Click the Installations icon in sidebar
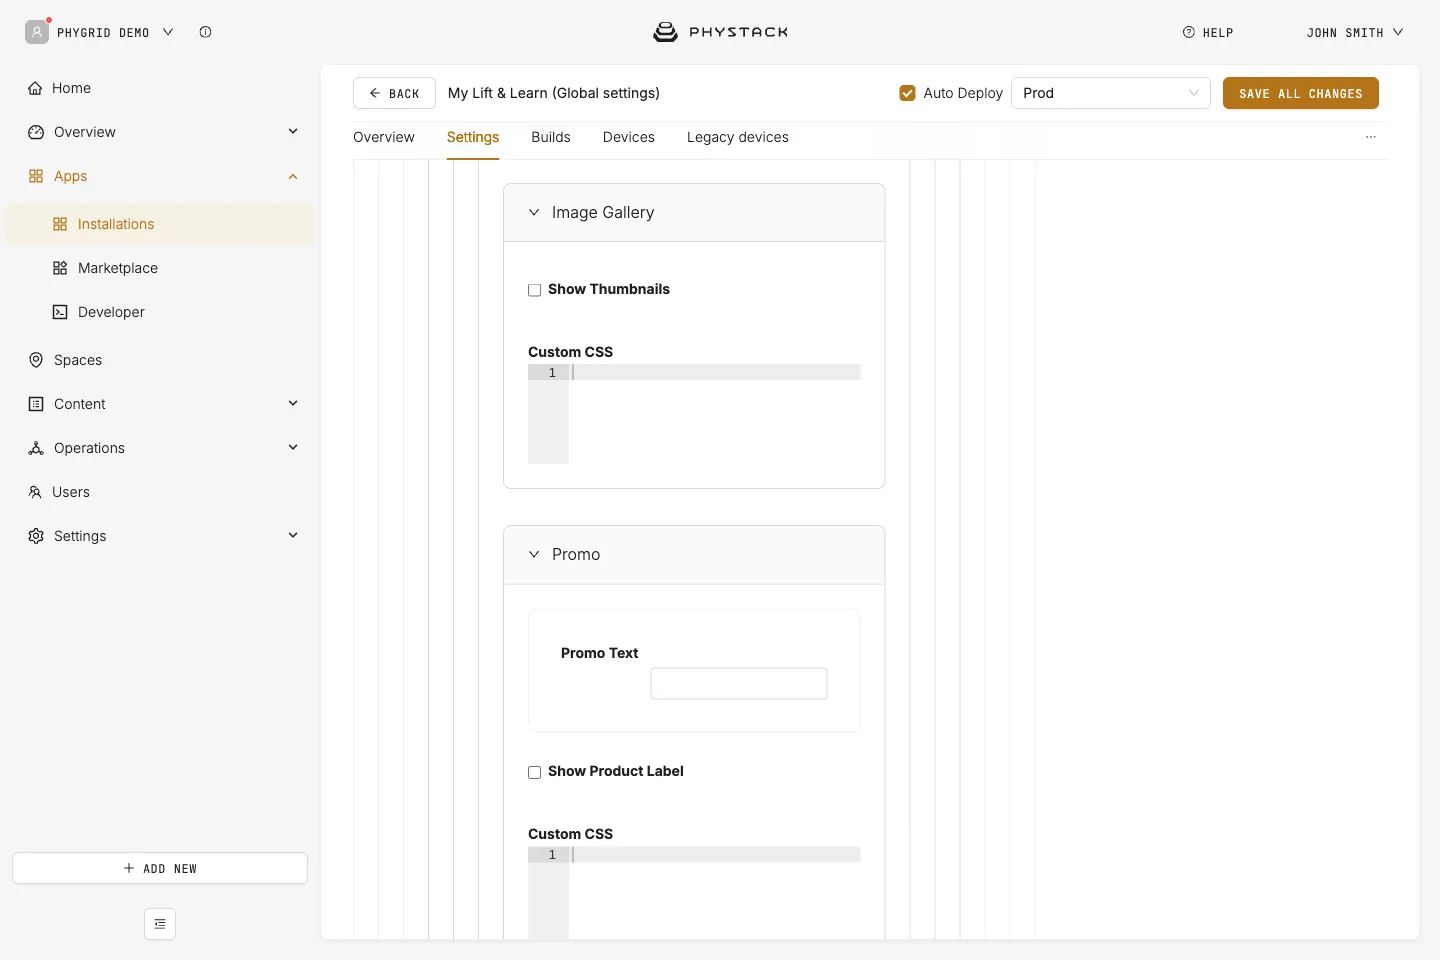Viewport: 1440px width, 960px height. [x=60, y=224]
